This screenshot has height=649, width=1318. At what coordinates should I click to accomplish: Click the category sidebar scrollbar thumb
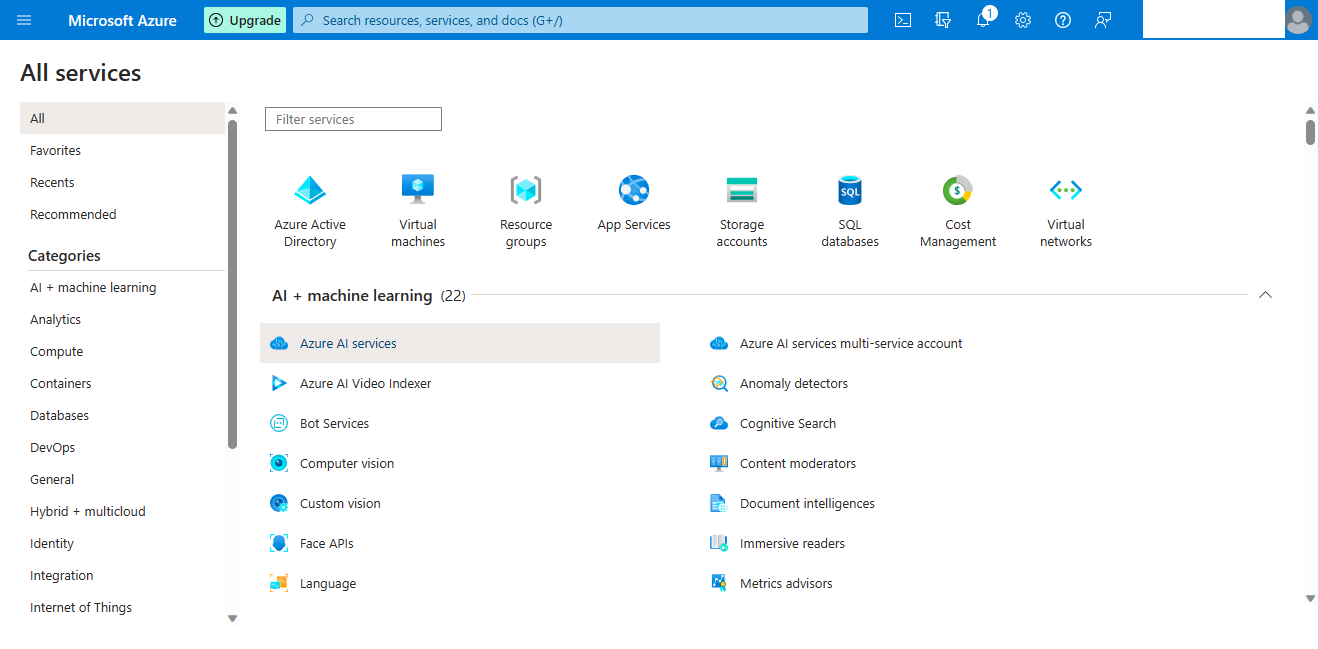point(233,285)
